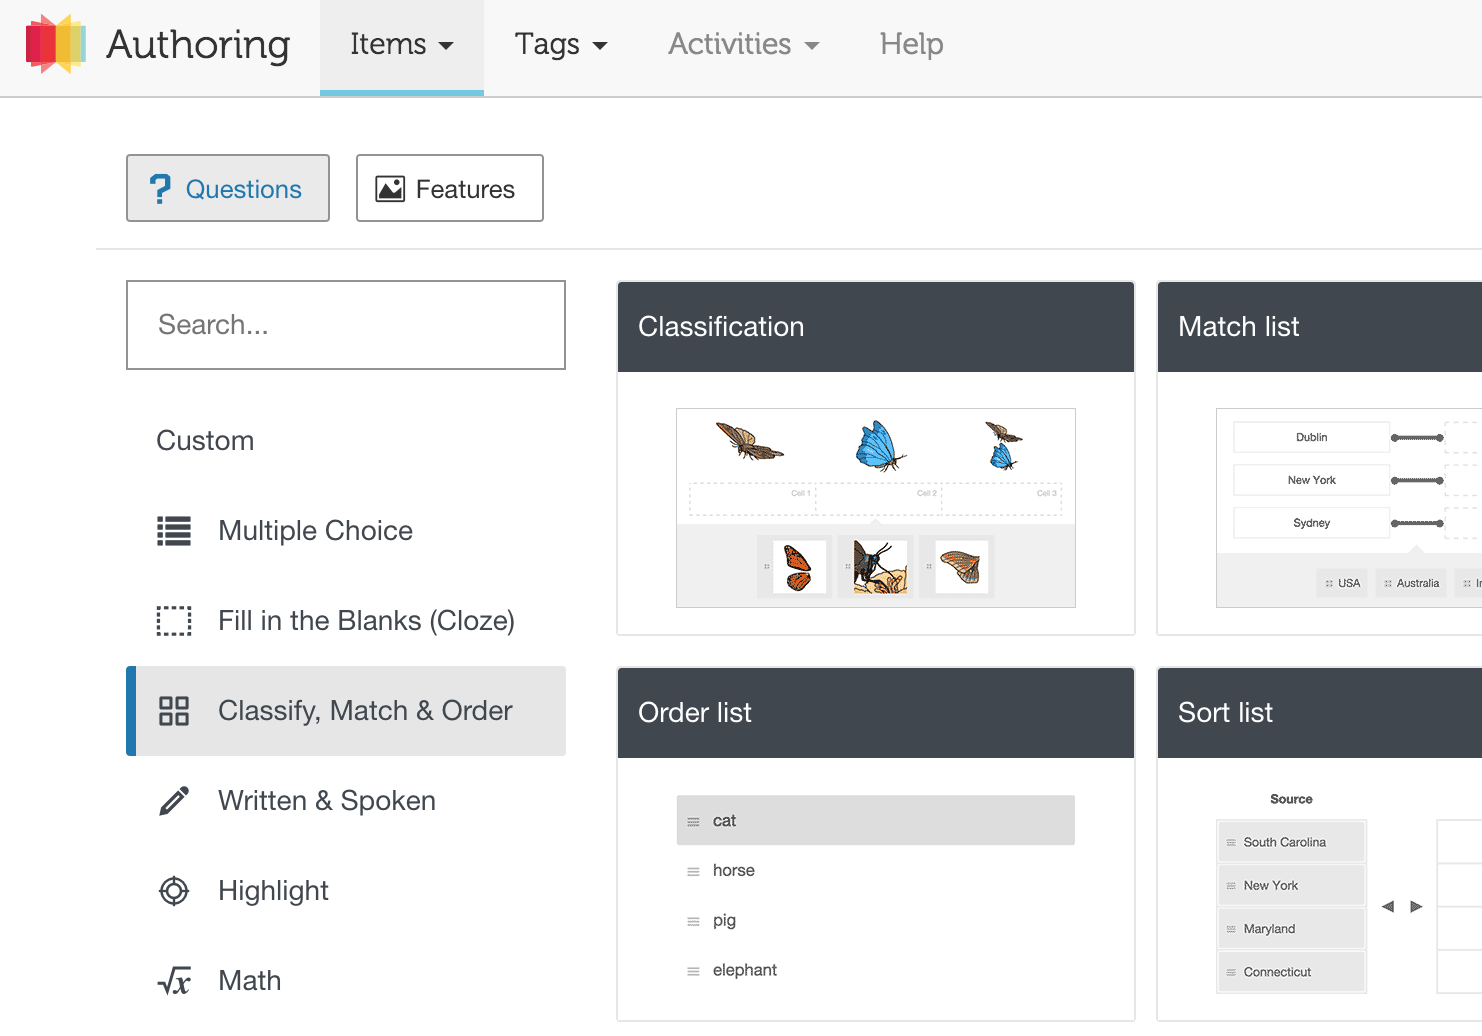
Task: Click the right arrow in Sort list preview
Action: [x=1416, y=907]
